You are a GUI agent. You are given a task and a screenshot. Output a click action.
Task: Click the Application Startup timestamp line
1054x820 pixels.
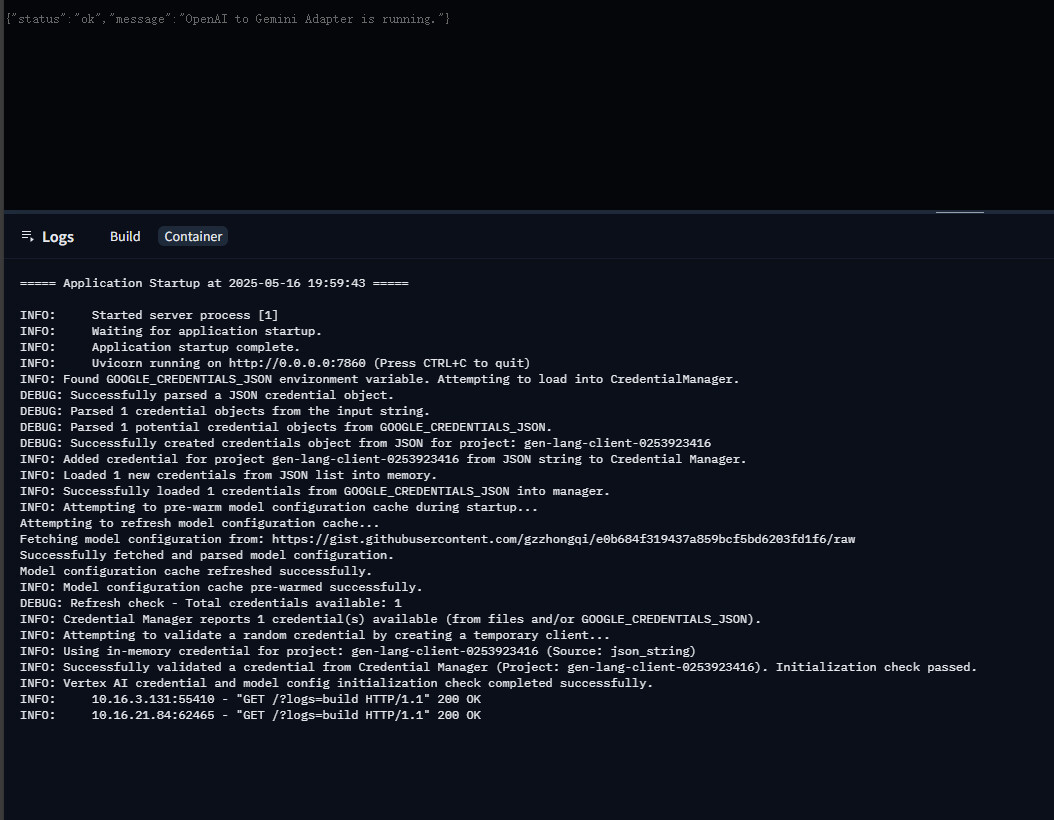pos(214,283)
